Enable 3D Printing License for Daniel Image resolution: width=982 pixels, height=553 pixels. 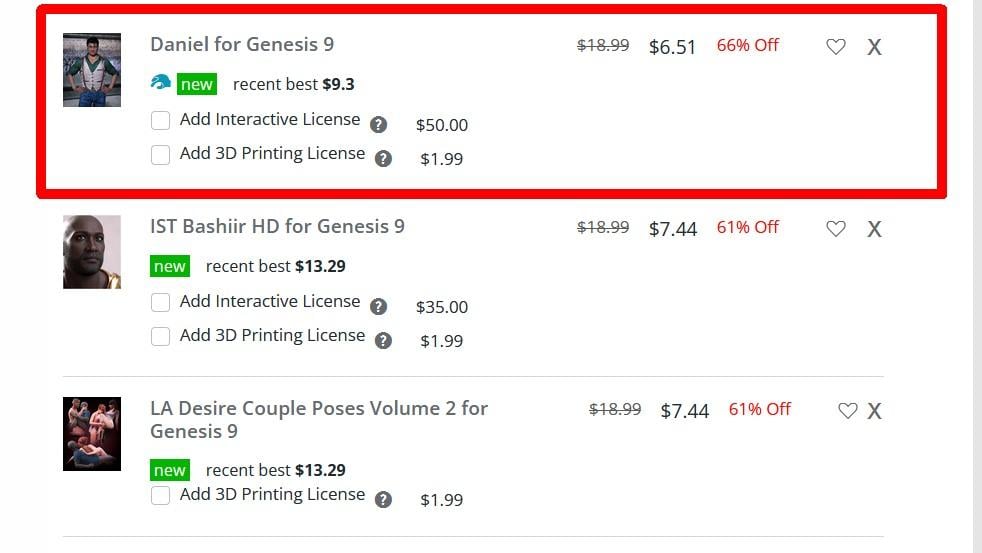point(160,155)
